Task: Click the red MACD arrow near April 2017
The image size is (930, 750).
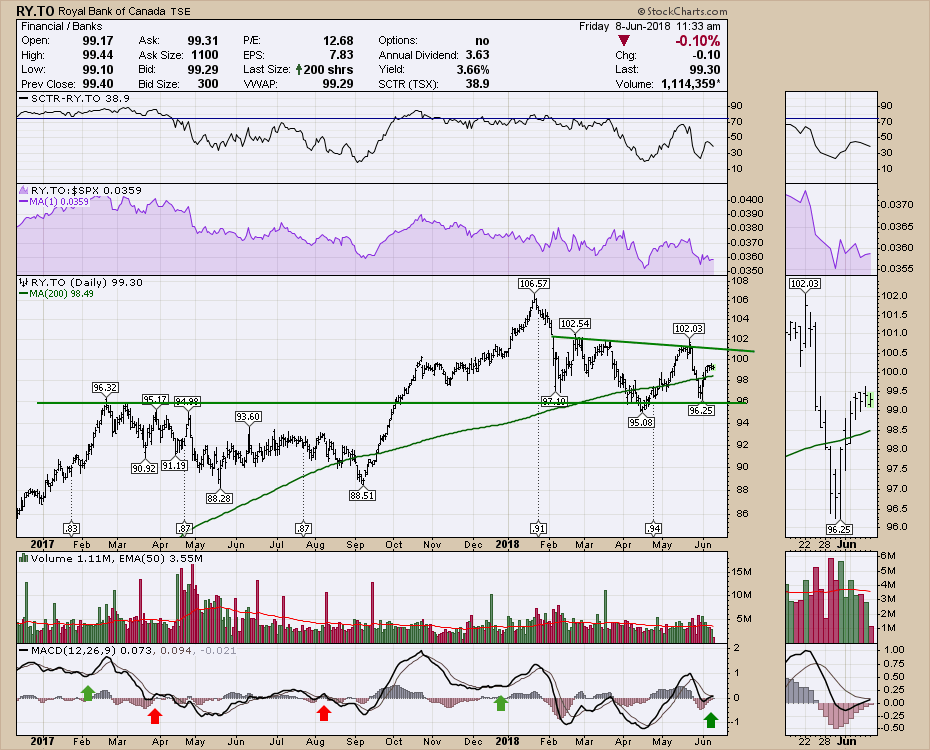Action: [155, 716]
